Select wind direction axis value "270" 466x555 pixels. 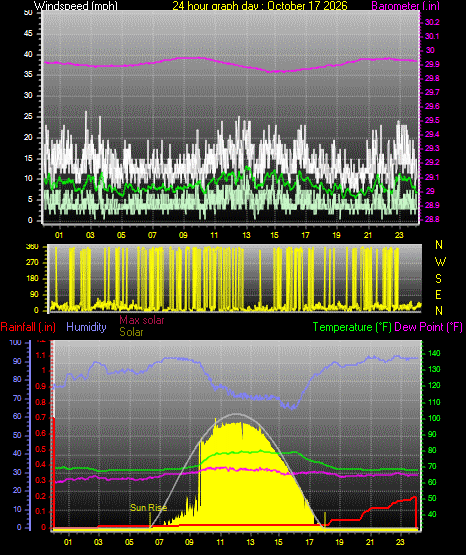pyautogui.click(x=32, y=263)
